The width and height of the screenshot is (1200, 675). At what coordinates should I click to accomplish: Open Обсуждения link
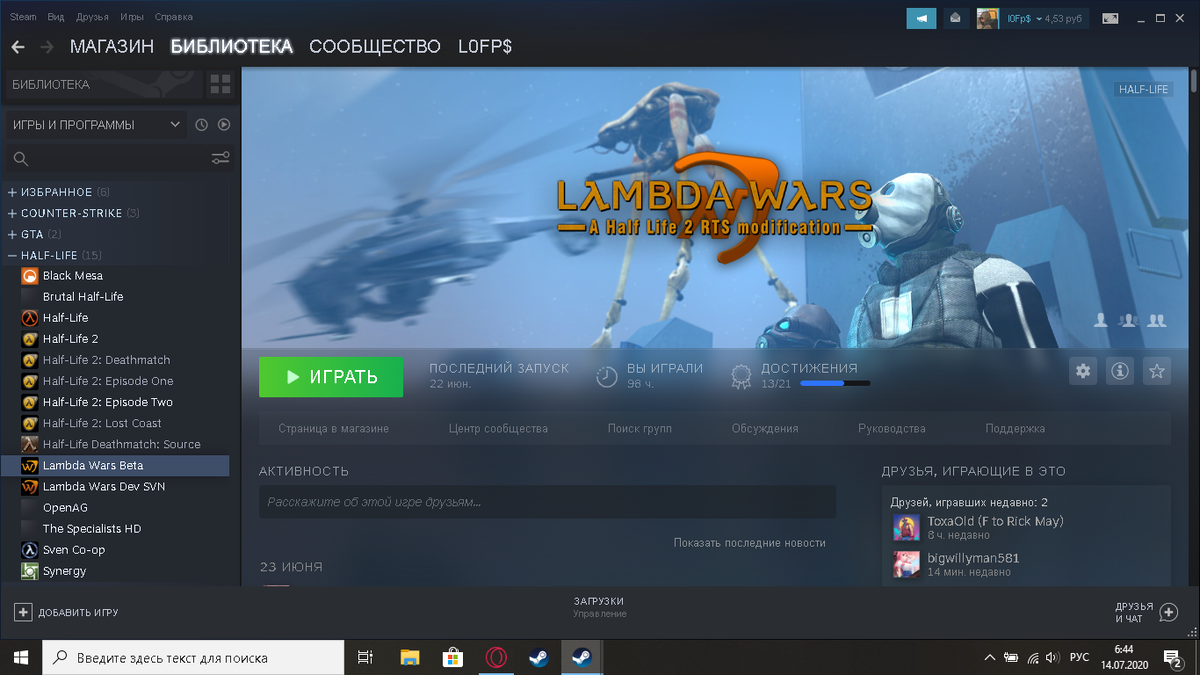click(x=765, y=428)
